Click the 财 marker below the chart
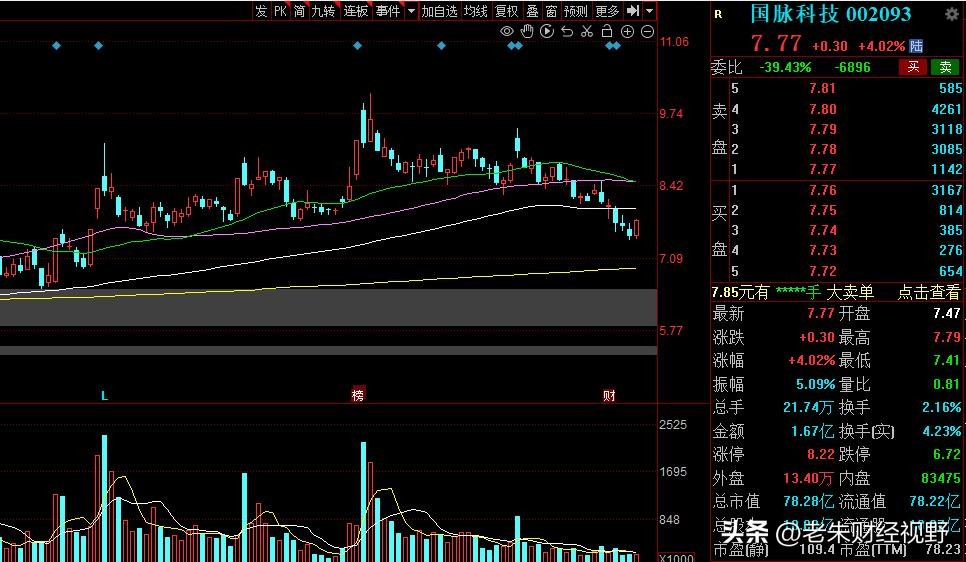The image size is (966, 562). click(x=609, y=396)
